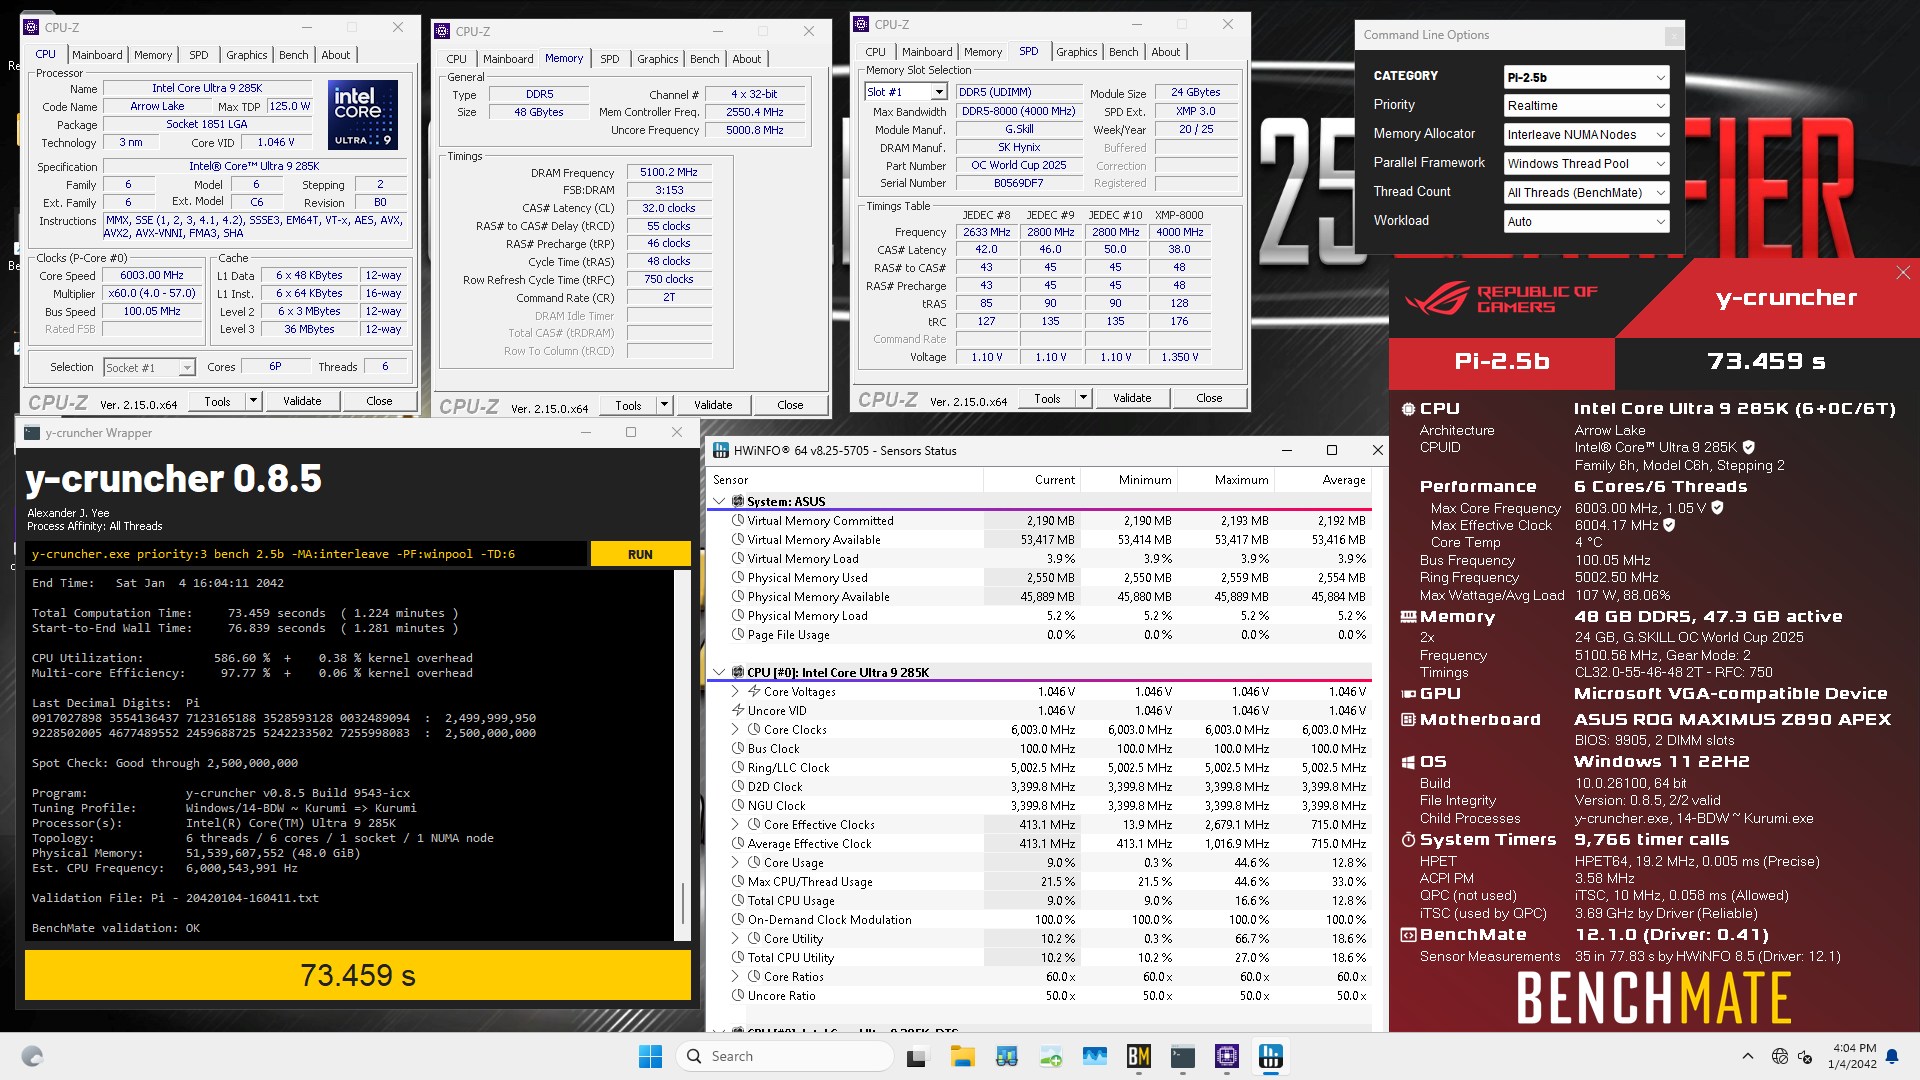
Task: Open the Socket #1 selection dropdown in CPU-Z
Action: click(x=149, y=368)
